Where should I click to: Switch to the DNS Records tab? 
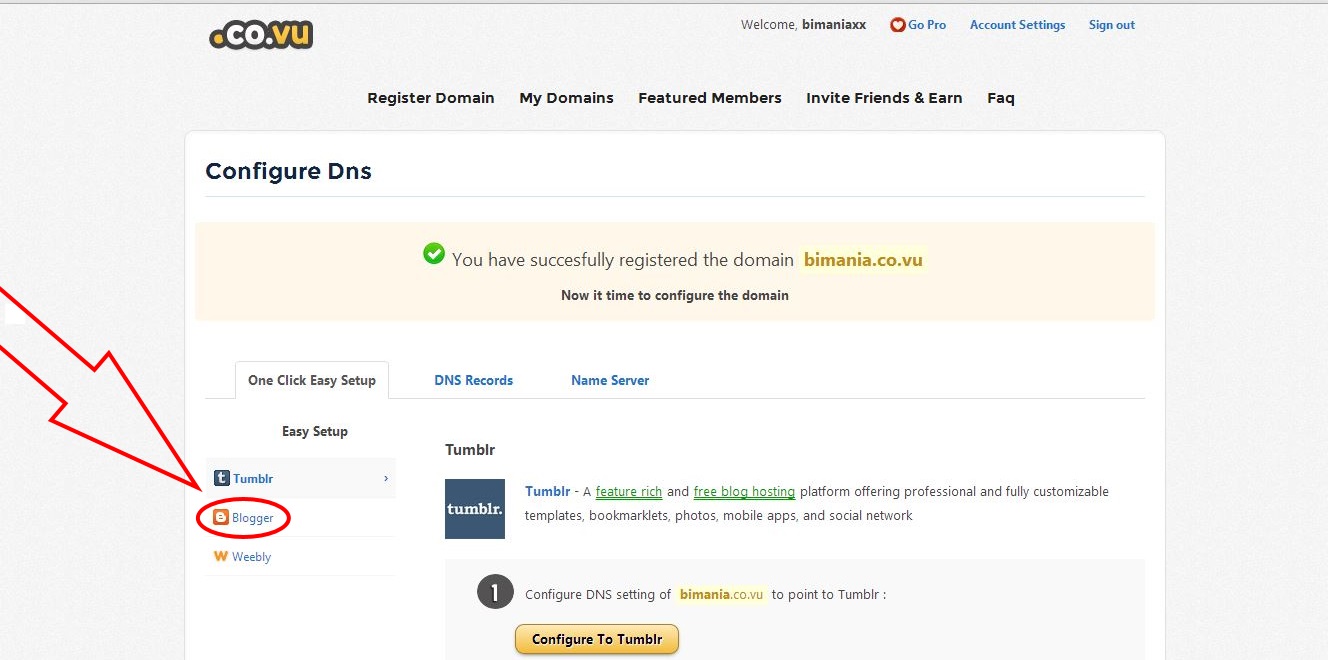pos(474,380)
